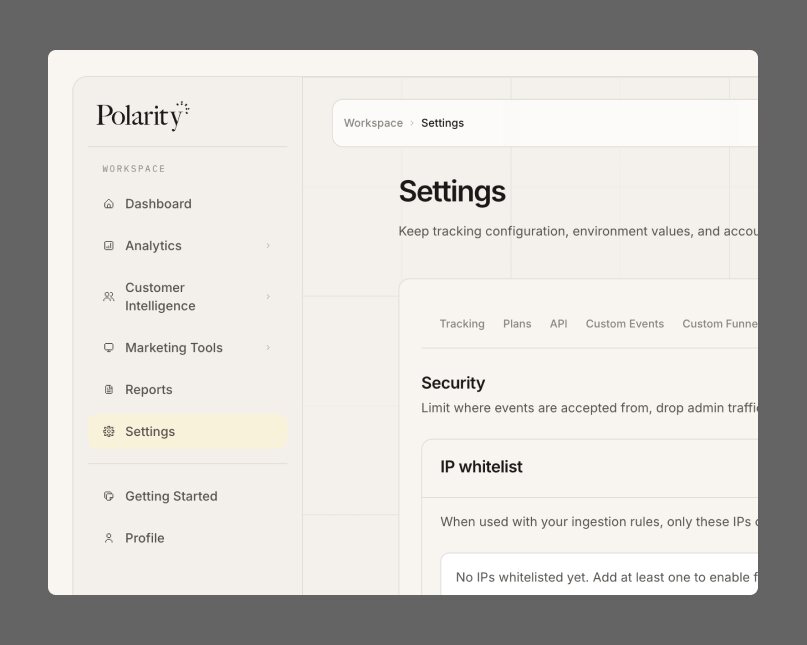Go to the Getting Started label
807x645 pixels.
click(x=171, y=496)
